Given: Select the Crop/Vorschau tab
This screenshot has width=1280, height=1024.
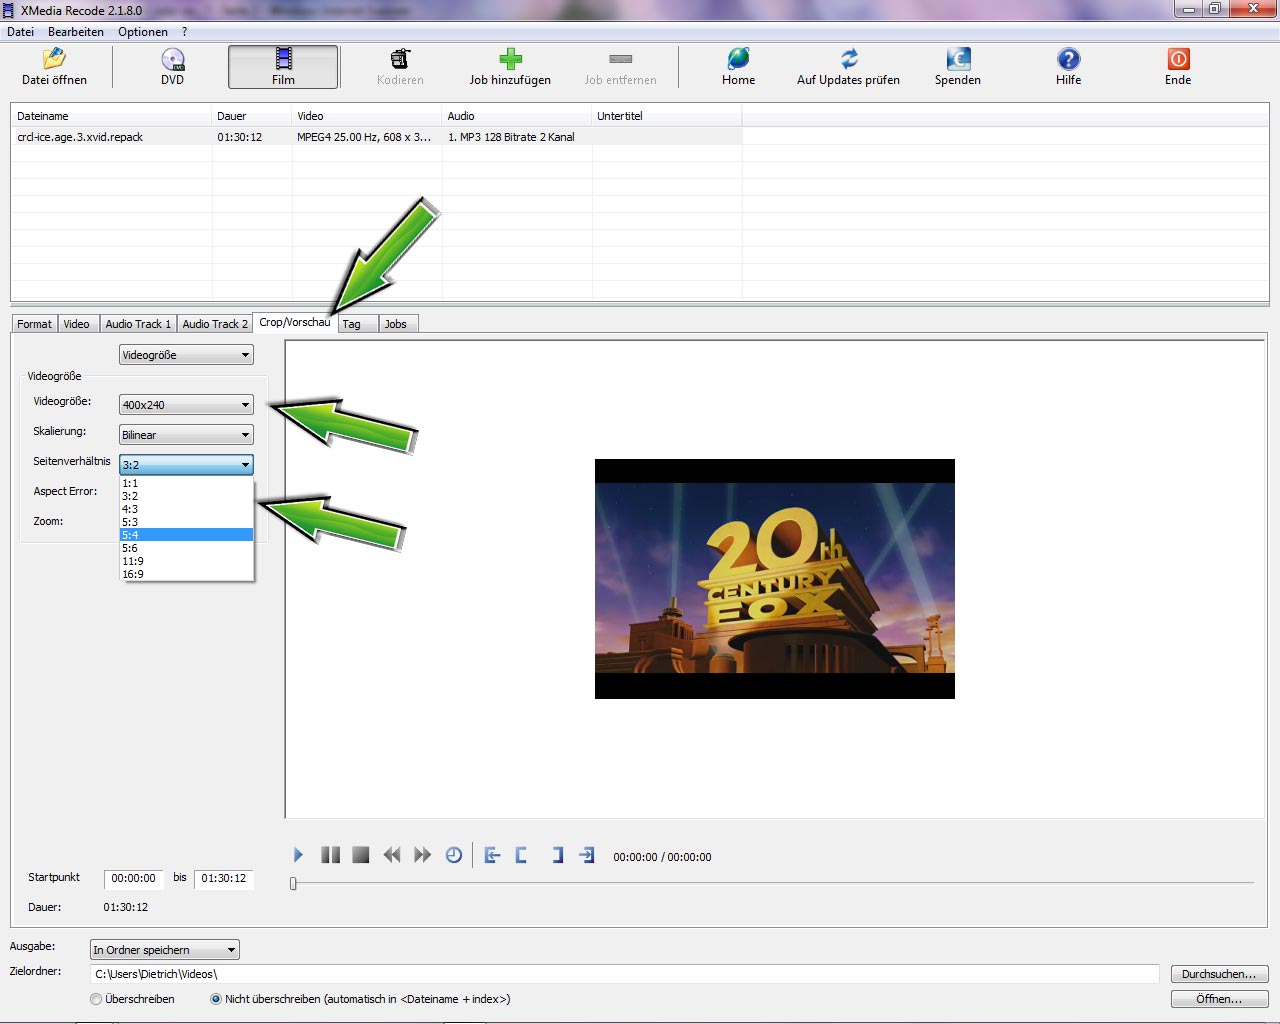Looking at the screenshot, I should click(x=295, y=322).
